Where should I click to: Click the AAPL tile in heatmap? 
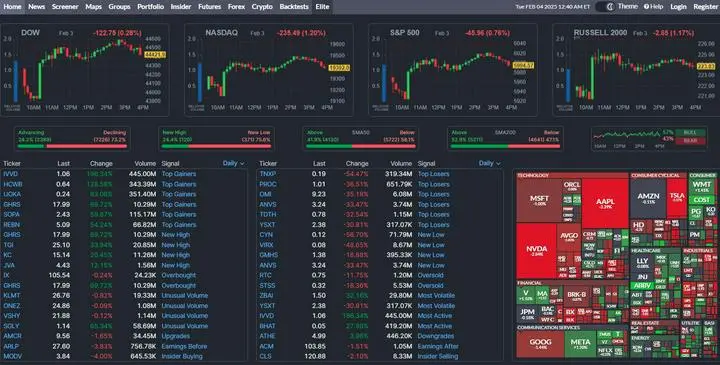[605, 203]
